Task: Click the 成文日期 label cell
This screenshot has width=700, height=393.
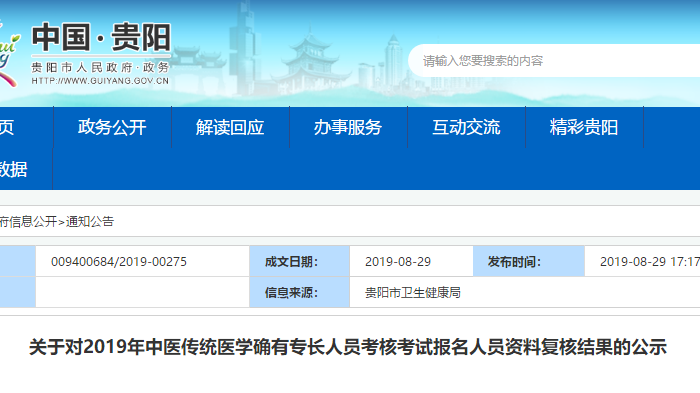Action: (300, 261)
